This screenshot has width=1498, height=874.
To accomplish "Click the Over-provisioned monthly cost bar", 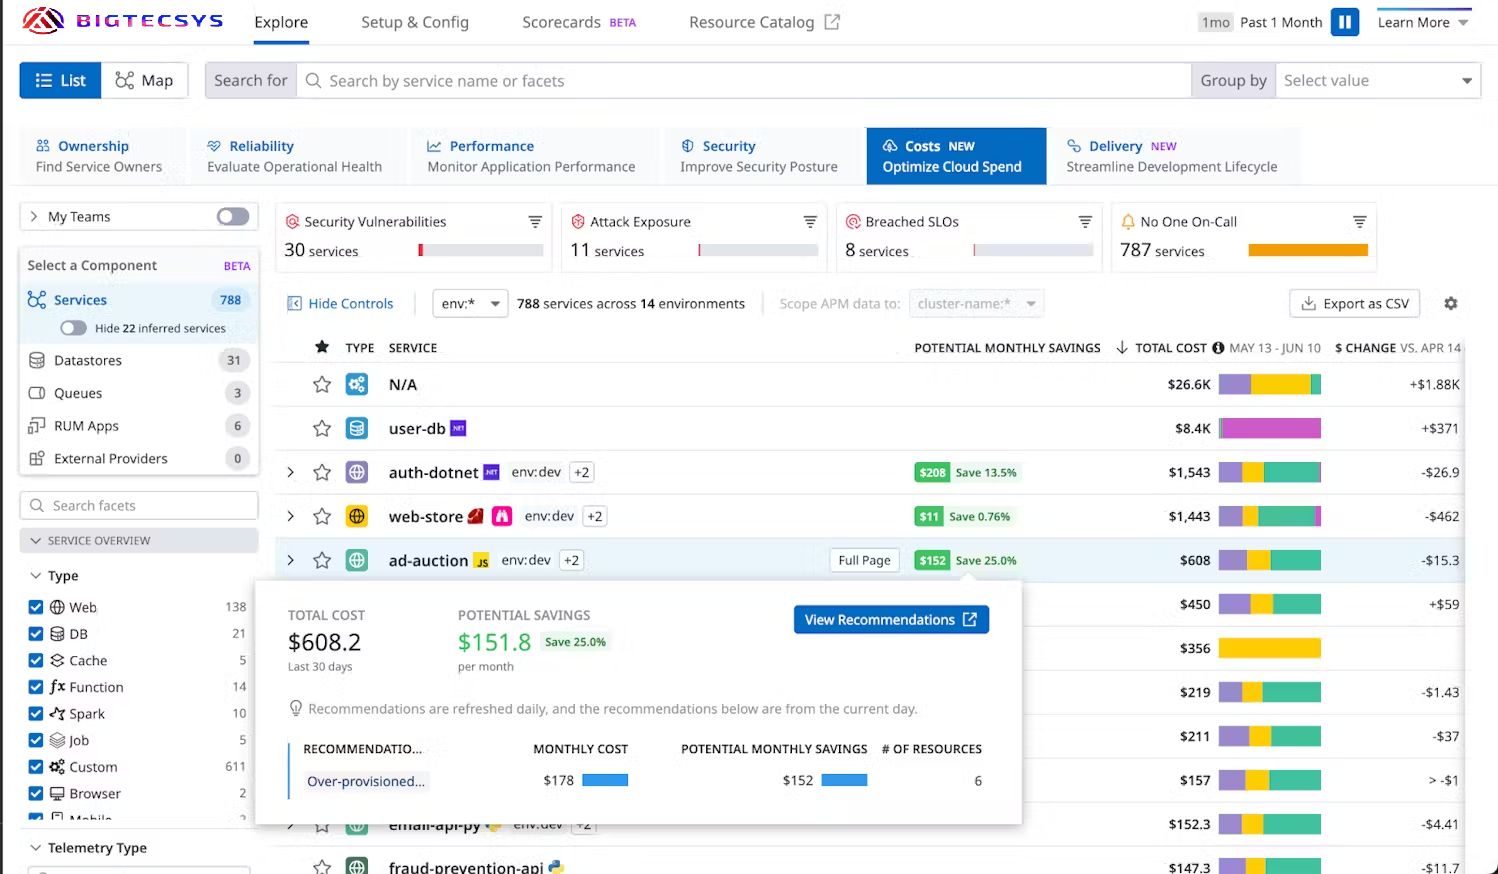I will 605,780.
